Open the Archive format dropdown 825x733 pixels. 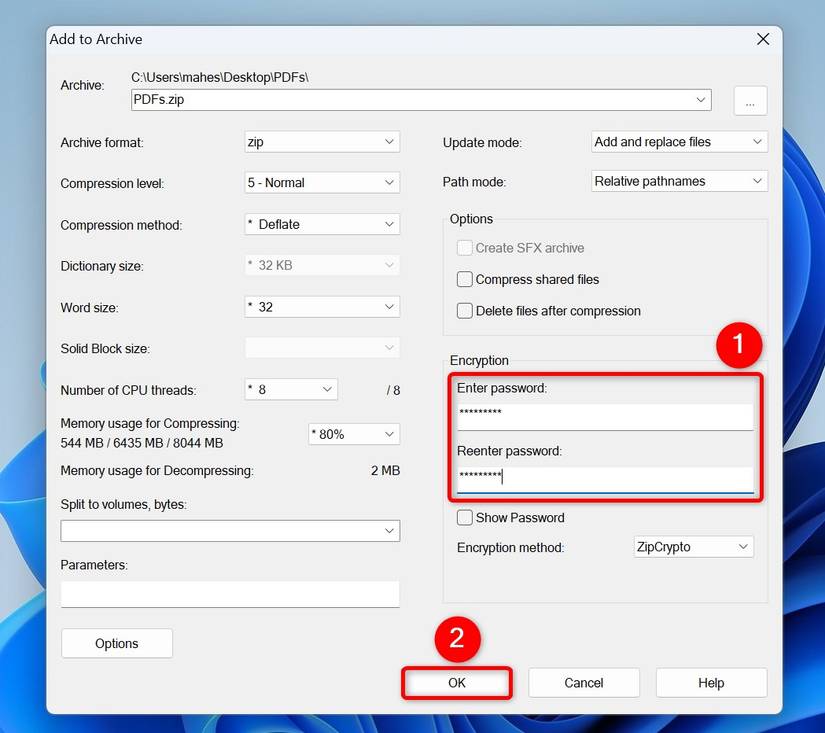pyautogui.click(x=322, y=142)
